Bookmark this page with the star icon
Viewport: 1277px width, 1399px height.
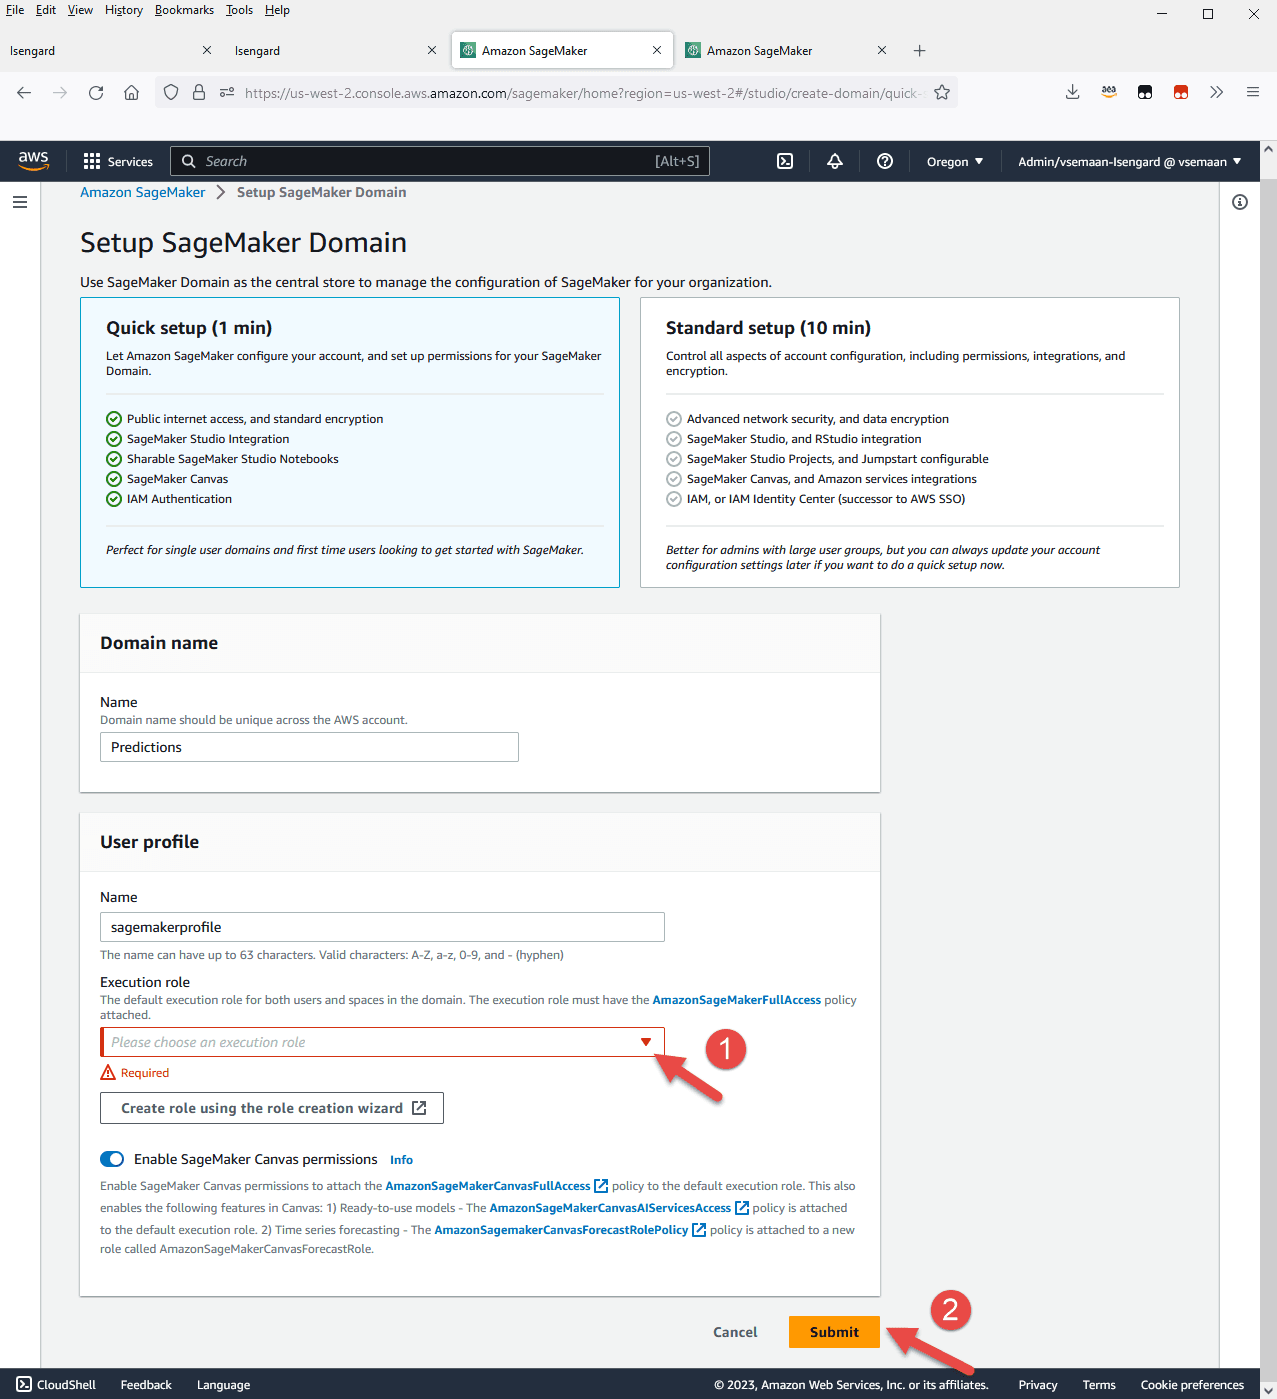coord(942,93)
